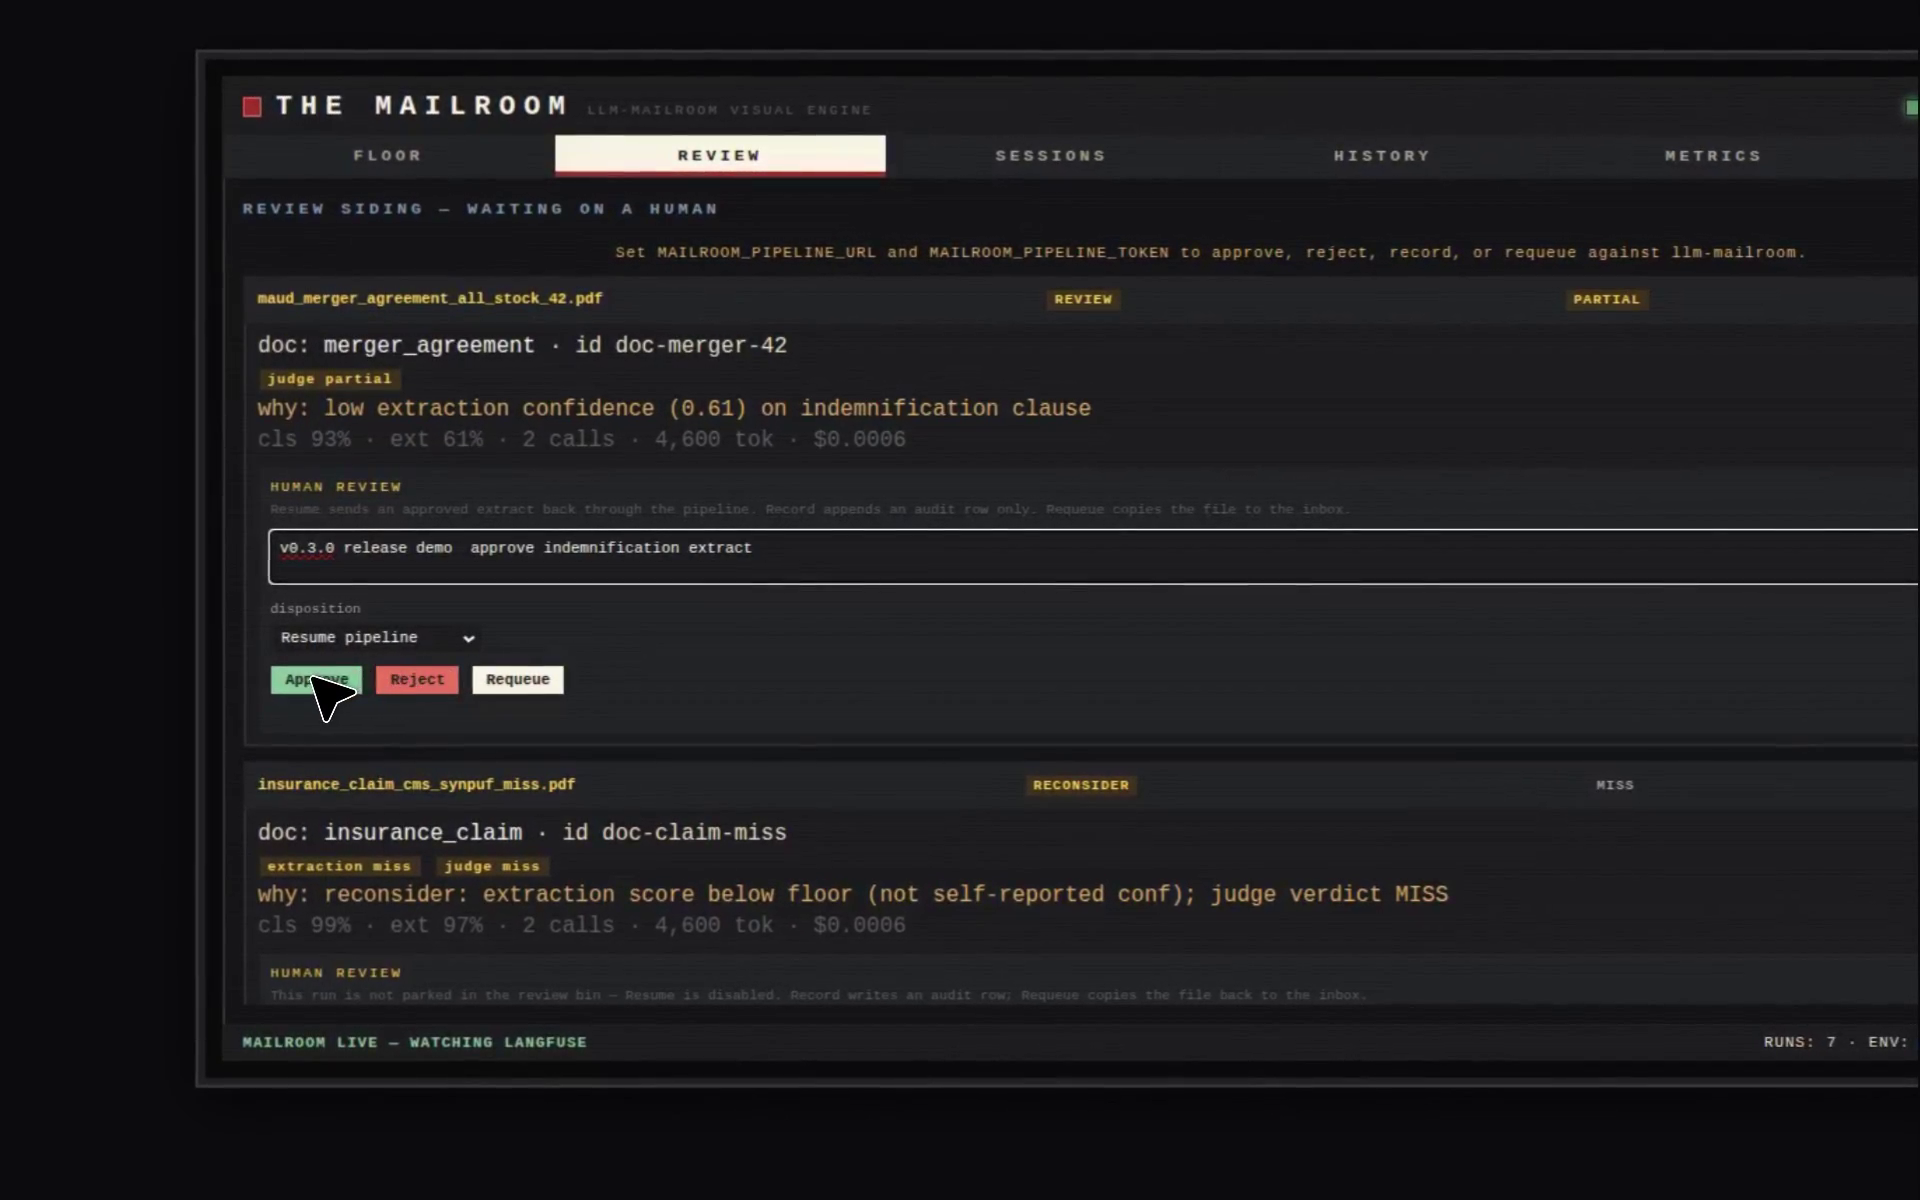Click the MISS verdict label

click(x=1615, y=785)
